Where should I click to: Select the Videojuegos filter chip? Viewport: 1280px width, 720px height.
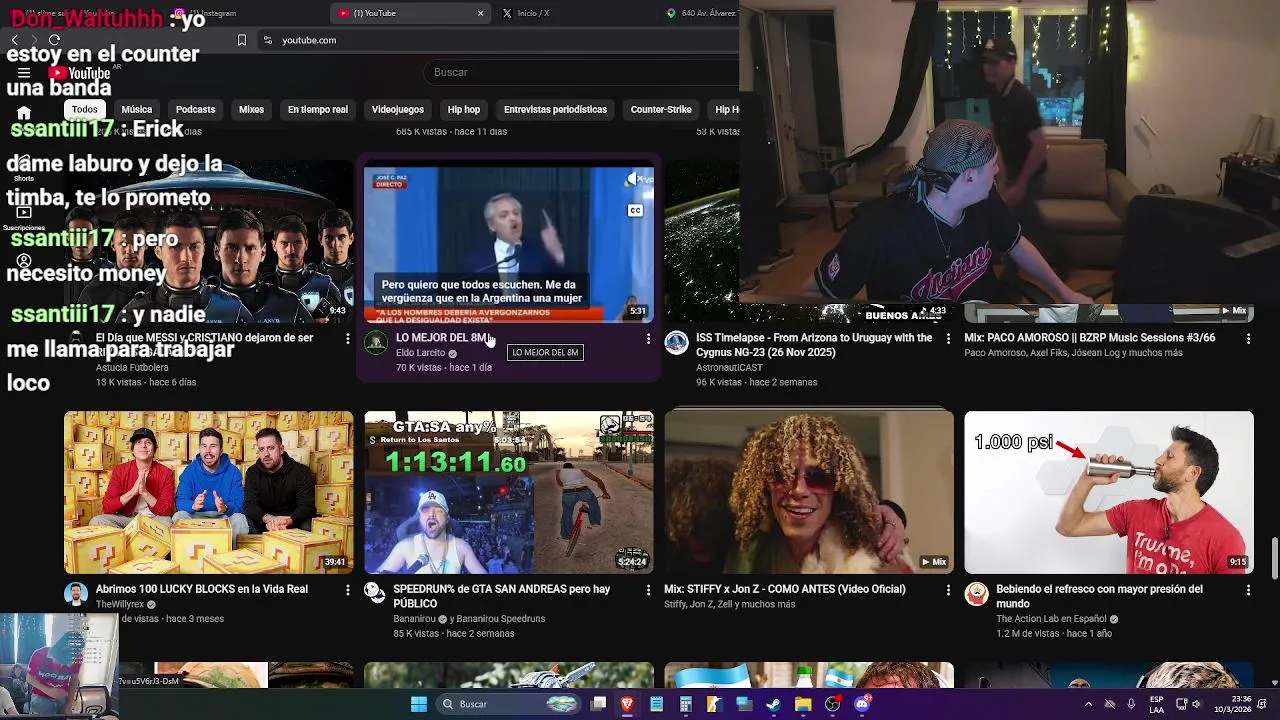coord(398,109)
